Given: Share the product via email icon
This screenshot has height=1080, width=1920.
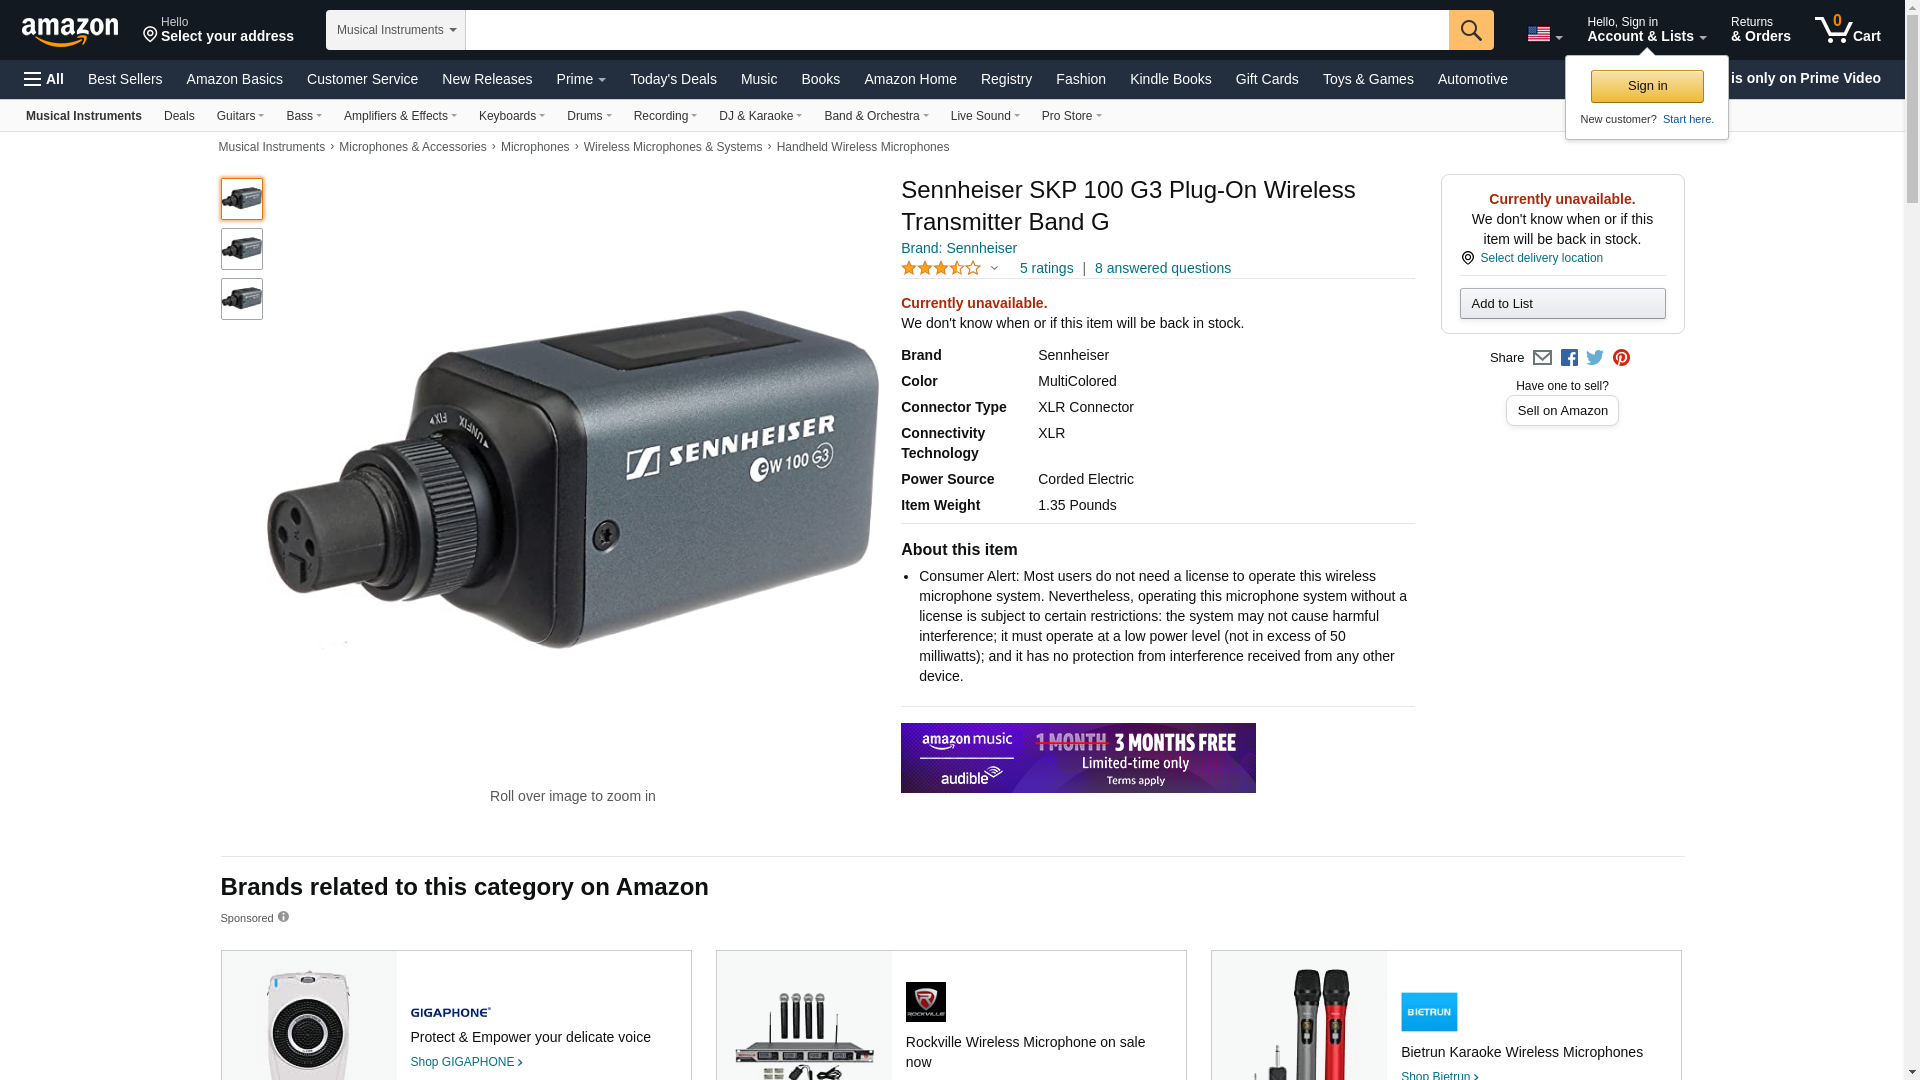Looking at the screenshot, I should [x=1542, y=358].
